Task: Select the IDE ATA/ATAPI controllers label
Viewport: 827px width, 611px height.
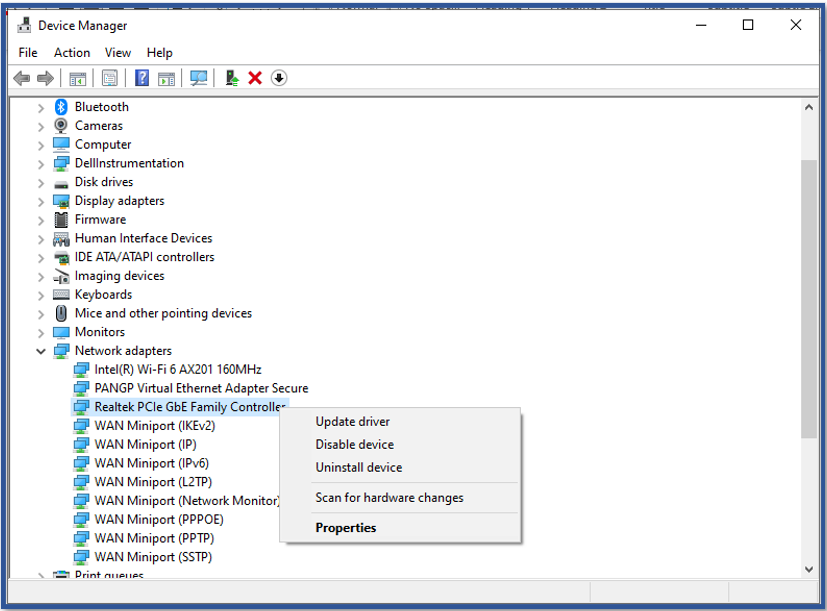Action: pyautogui.click(x=145, y=257)
